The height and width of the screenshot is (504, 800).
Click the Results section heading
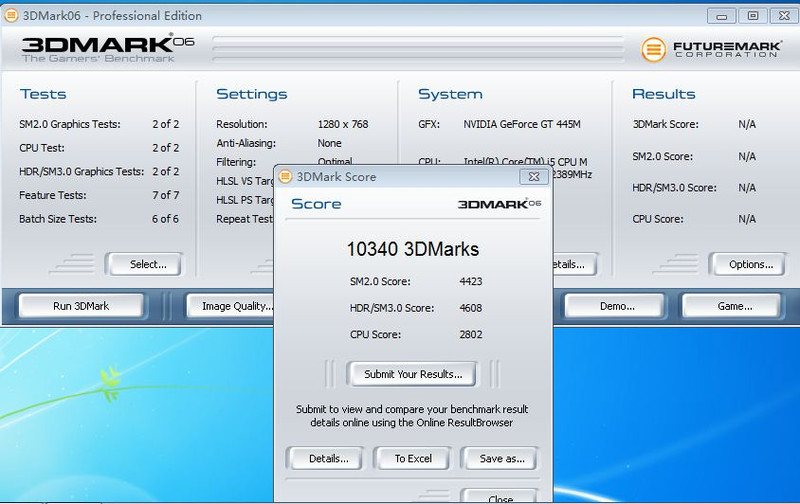click(663, 94)
